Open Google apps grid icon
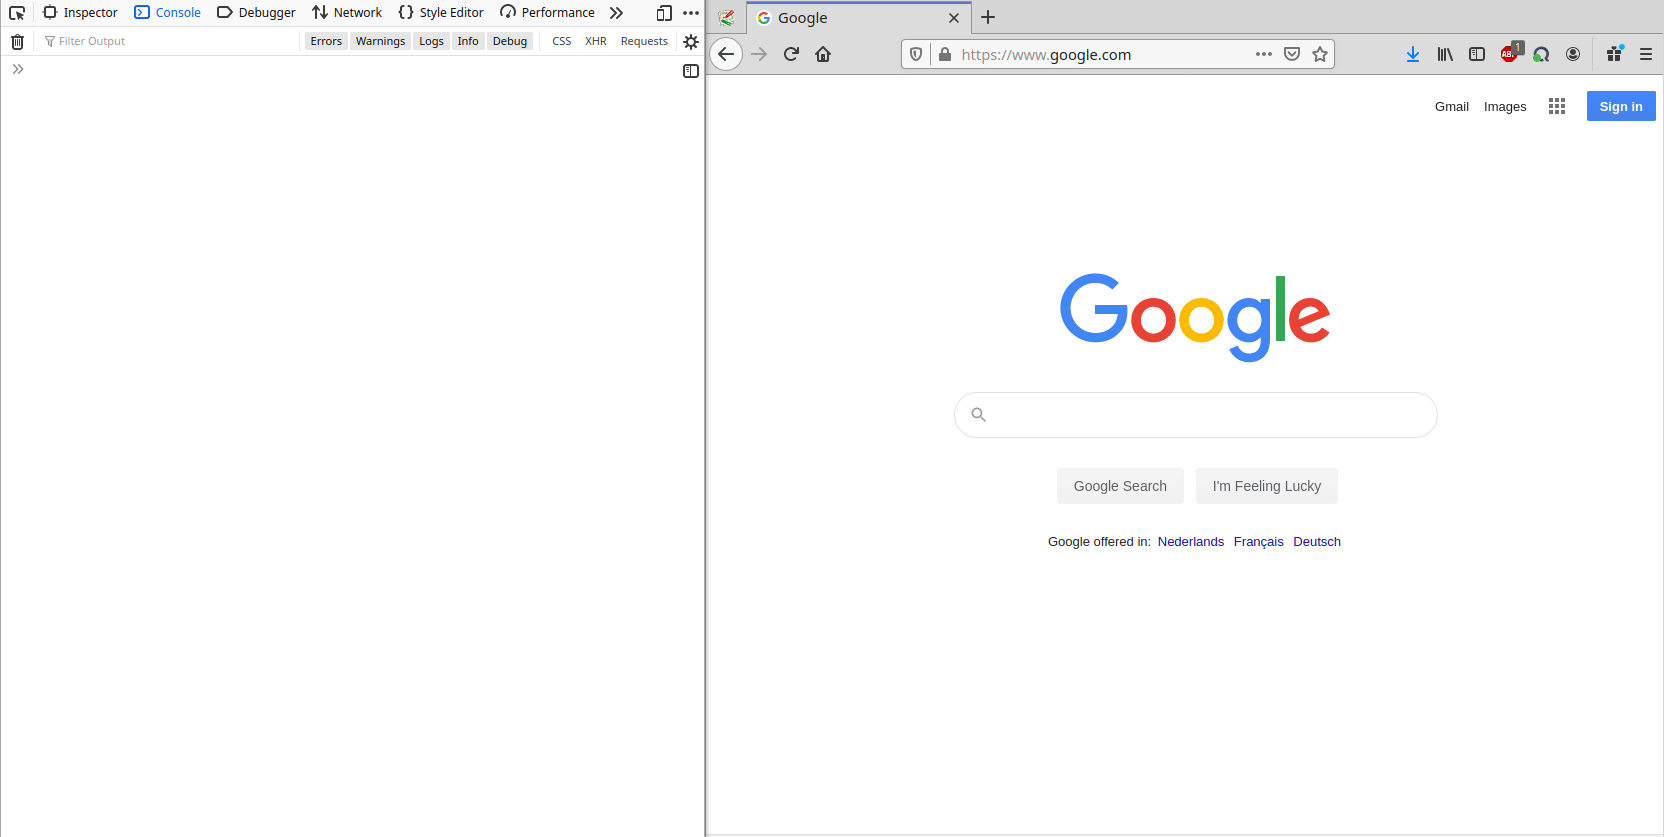This screenshot has width=1664, height=837. (1556, 106)
